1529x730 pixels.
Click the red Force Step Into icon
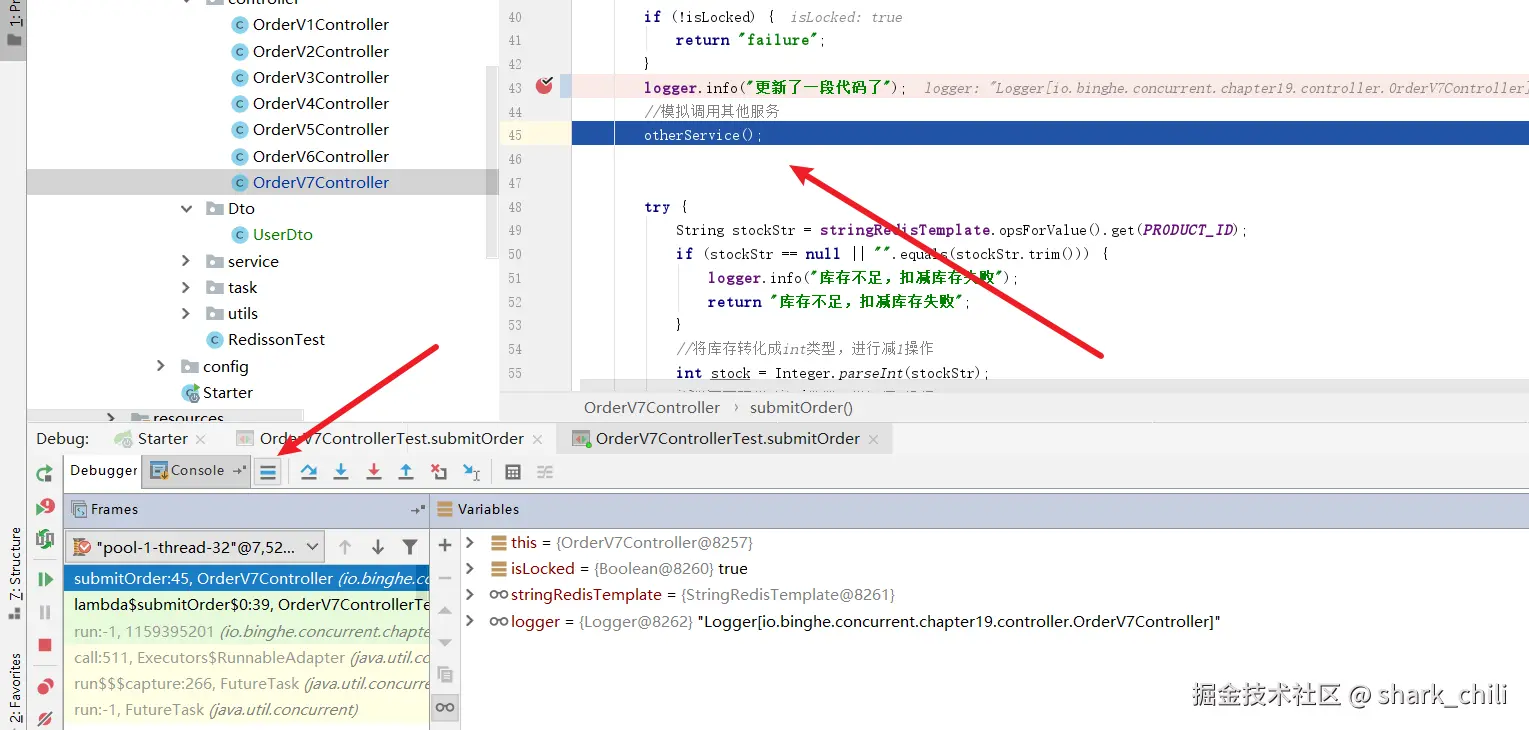(x=374, y=472)
